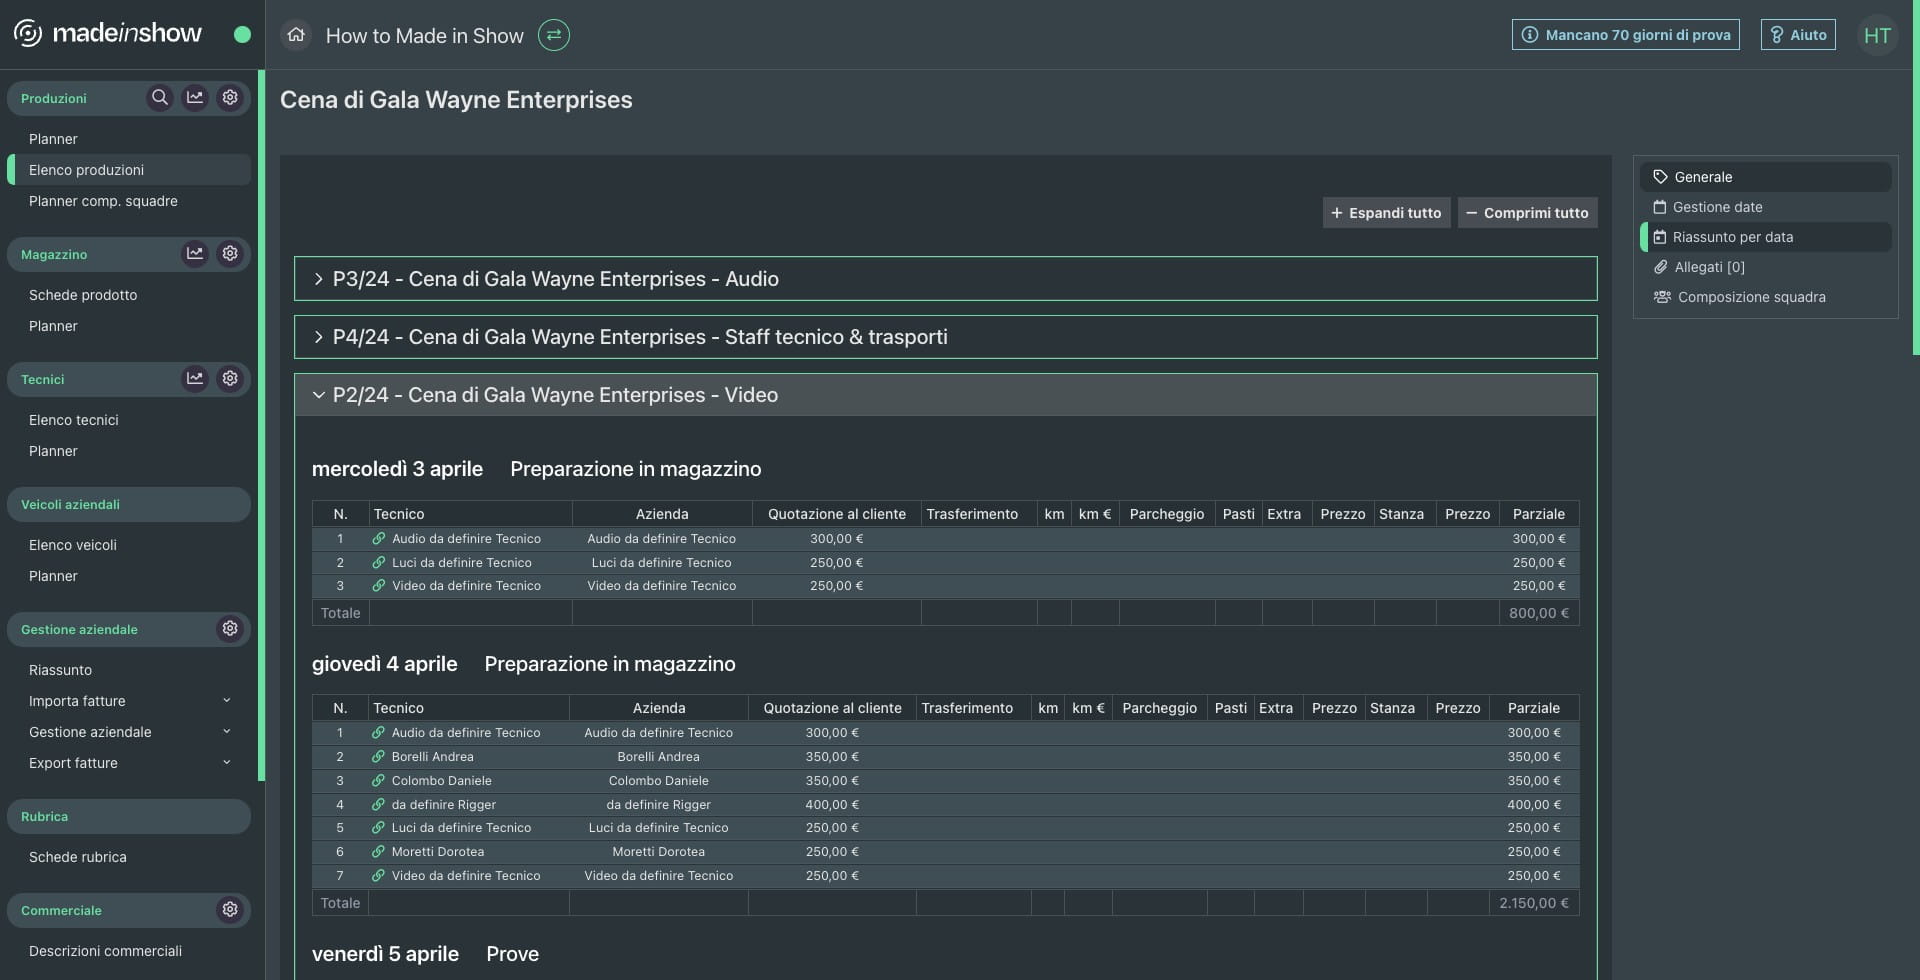Open Descrizioni commerciali
This screenshot has height=980, width=1920.
click(105, 951)
